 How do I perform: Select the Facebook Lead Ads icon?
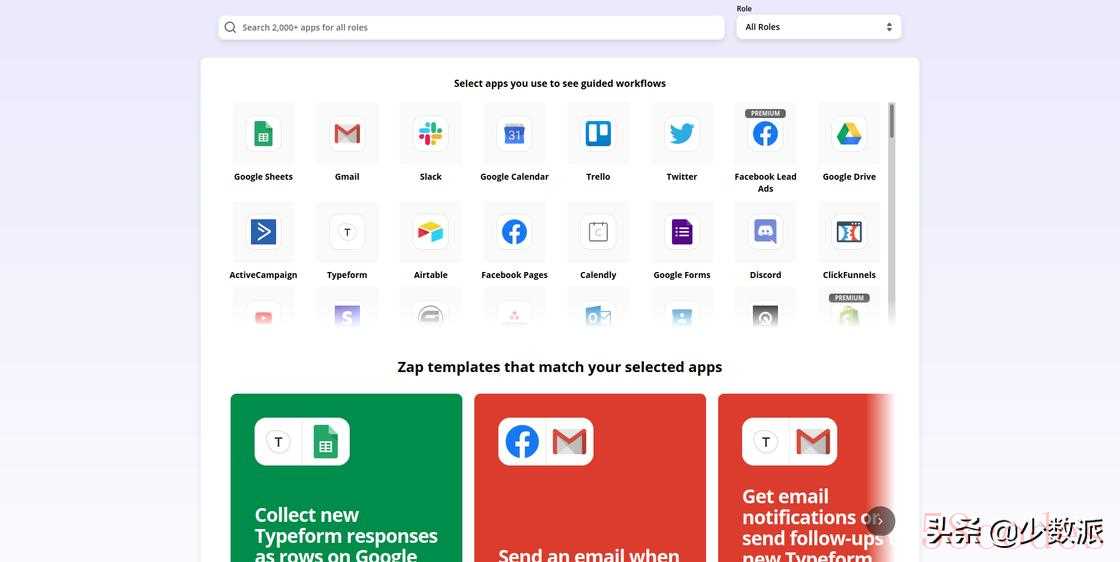766,134
